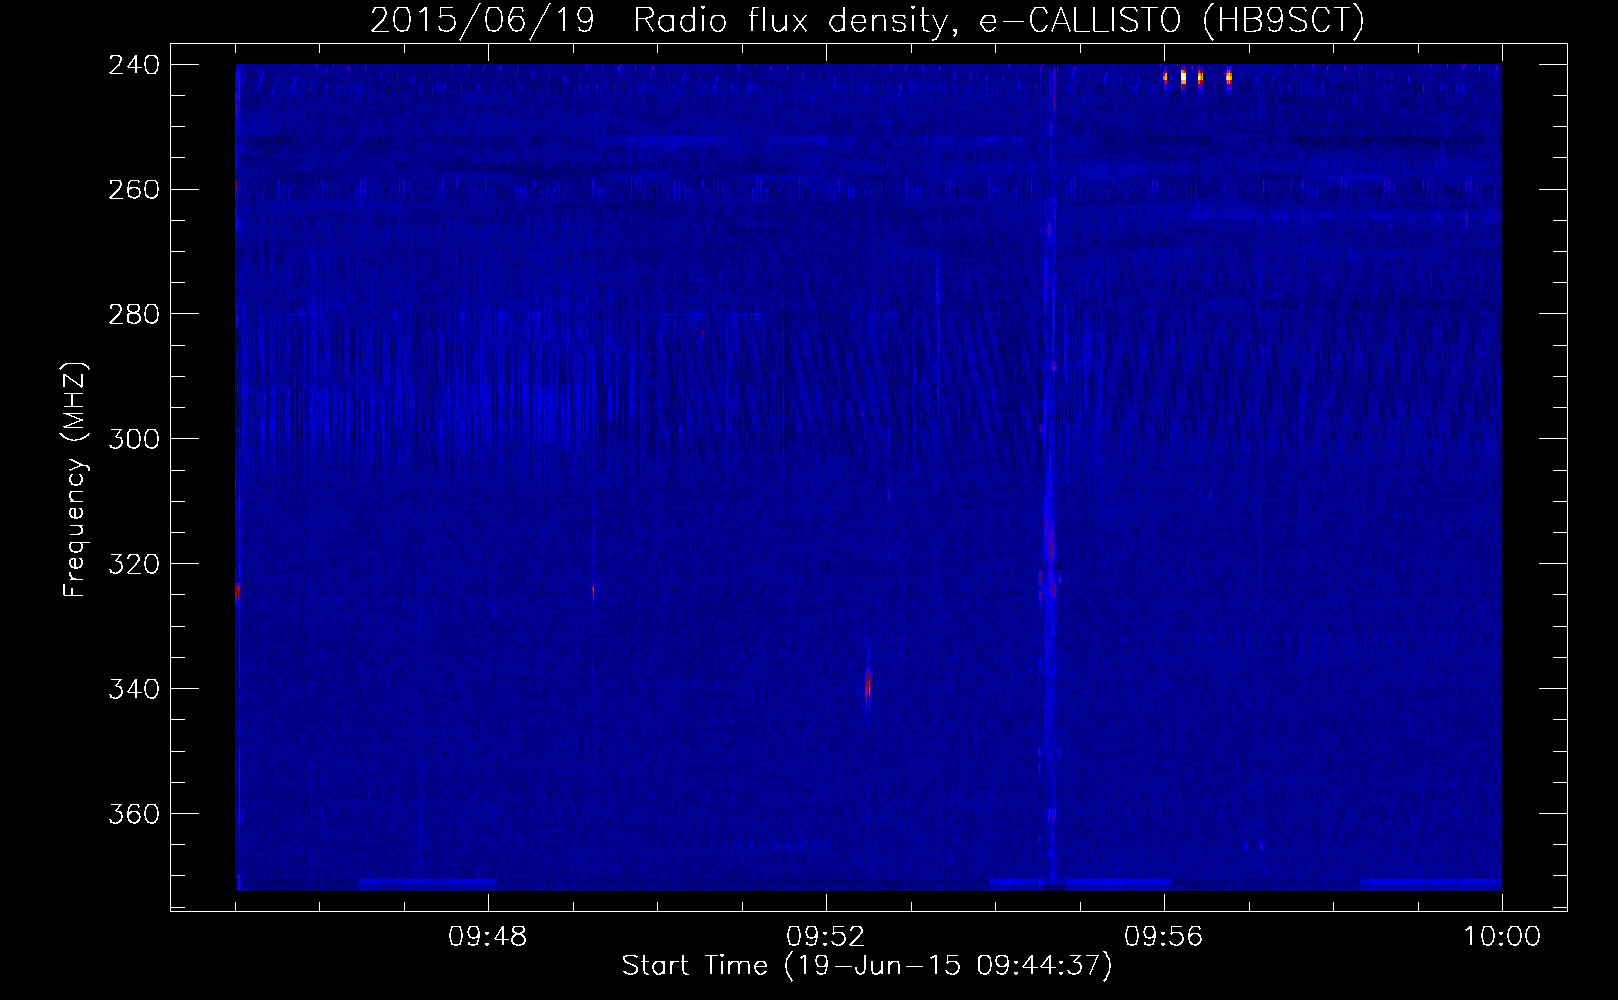Click the 260 frequency tick label
1618x1000 pixels.
(134, 190)
